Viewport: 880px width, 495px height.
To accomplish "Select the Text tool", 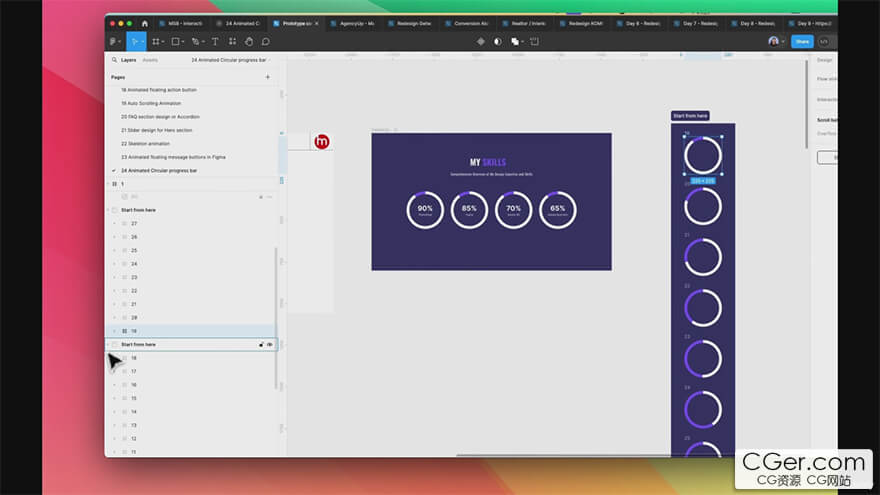I will coord(215,42).
